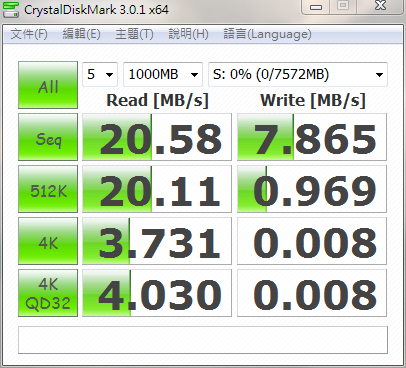
Task: Close the CrystalDiskMark window
Action: pos(380,7)
